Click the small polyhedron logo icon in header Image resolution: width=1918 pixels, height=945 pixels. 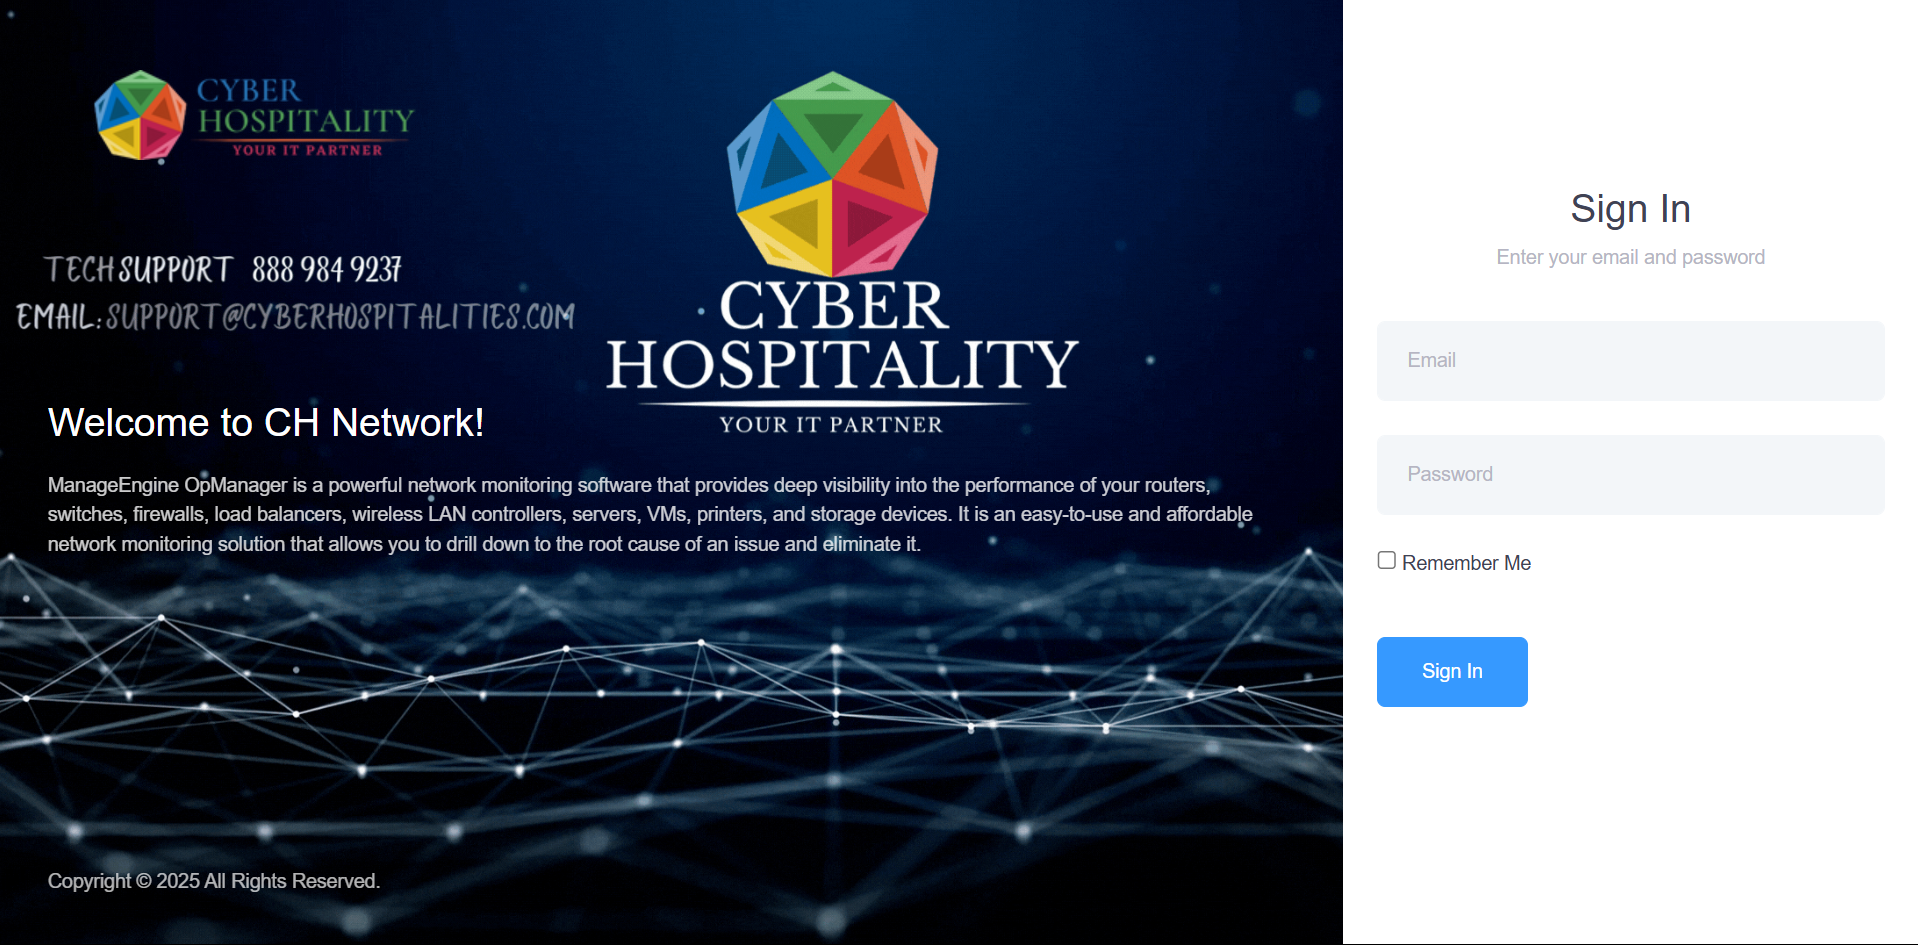140,115
